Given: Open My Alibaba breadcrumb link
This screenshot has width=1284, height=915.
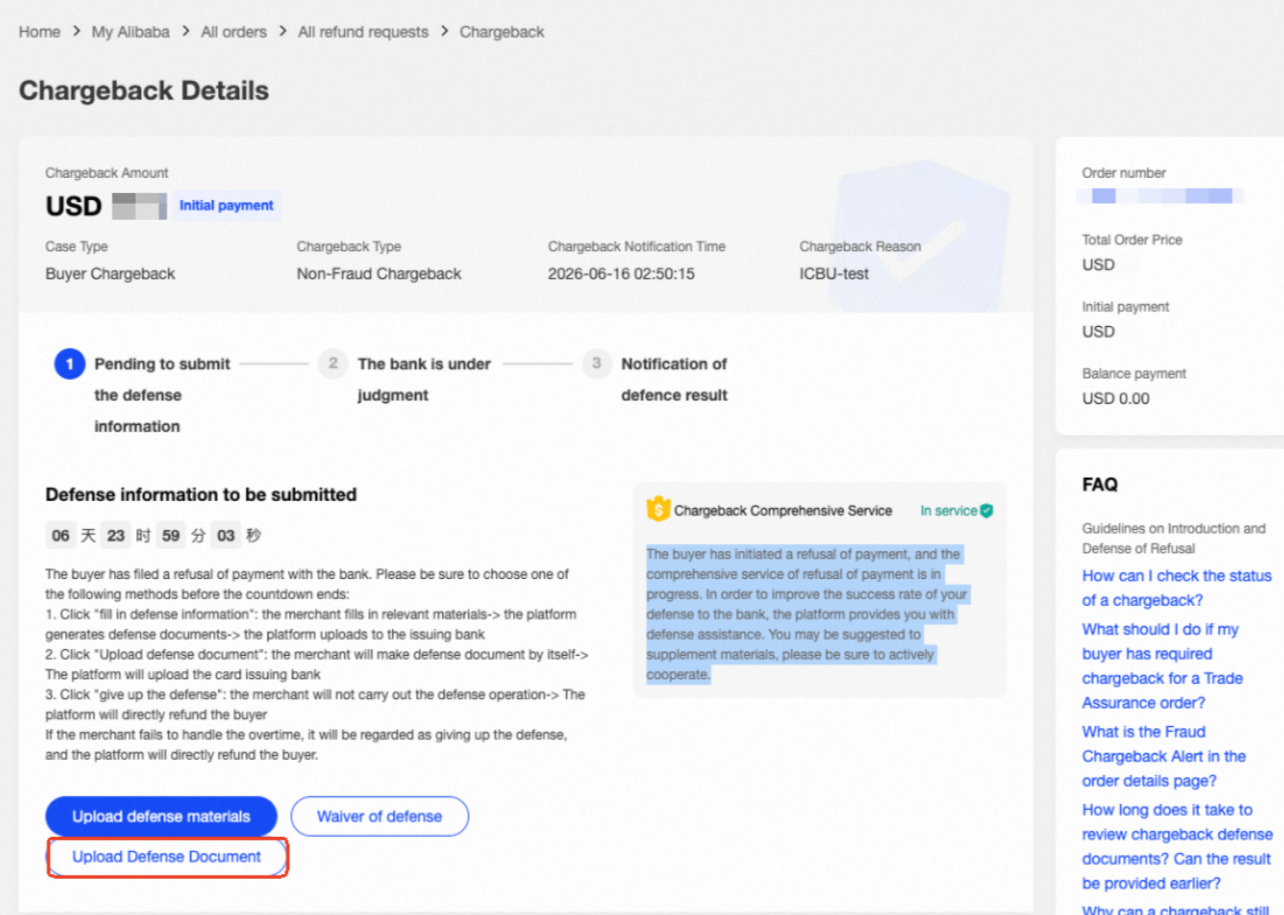Looking at the screenshot, I should (x=131, y=32).
